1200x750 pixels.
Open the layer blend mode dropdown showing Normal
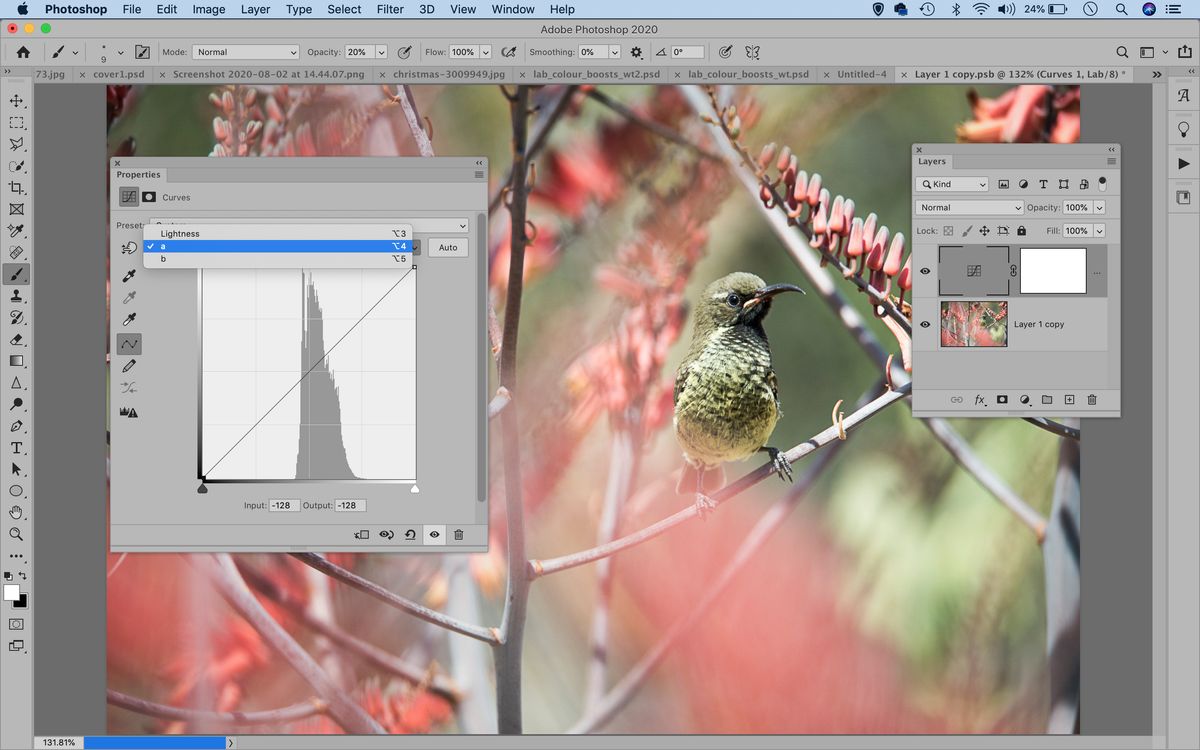968,207
